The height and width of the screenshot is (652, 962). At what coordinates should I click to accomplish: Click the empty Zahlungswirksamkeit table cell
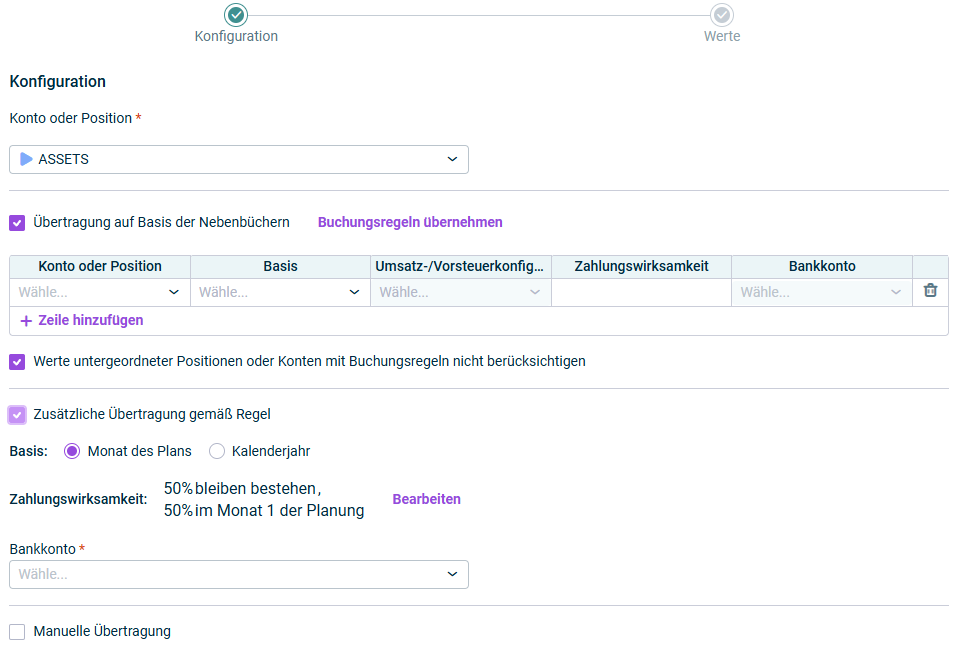(641, 292)
